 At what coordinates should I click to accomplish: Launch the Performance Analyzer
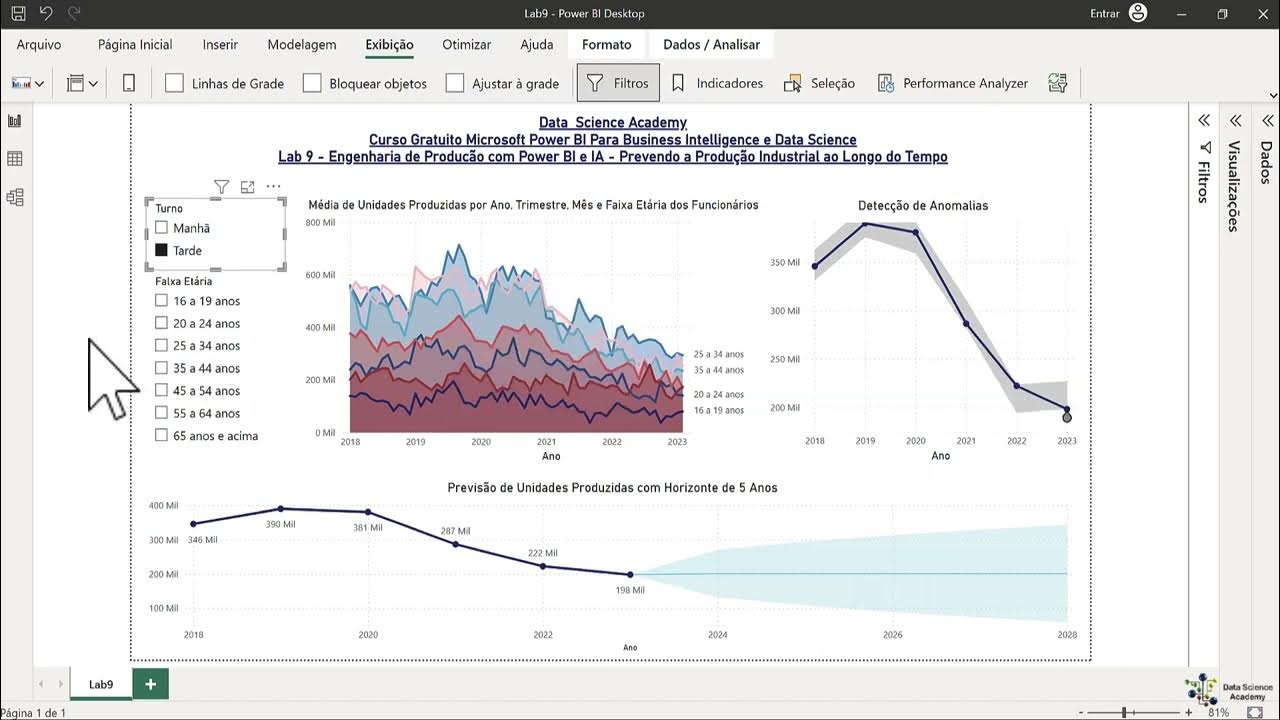(x=953, y=84)
